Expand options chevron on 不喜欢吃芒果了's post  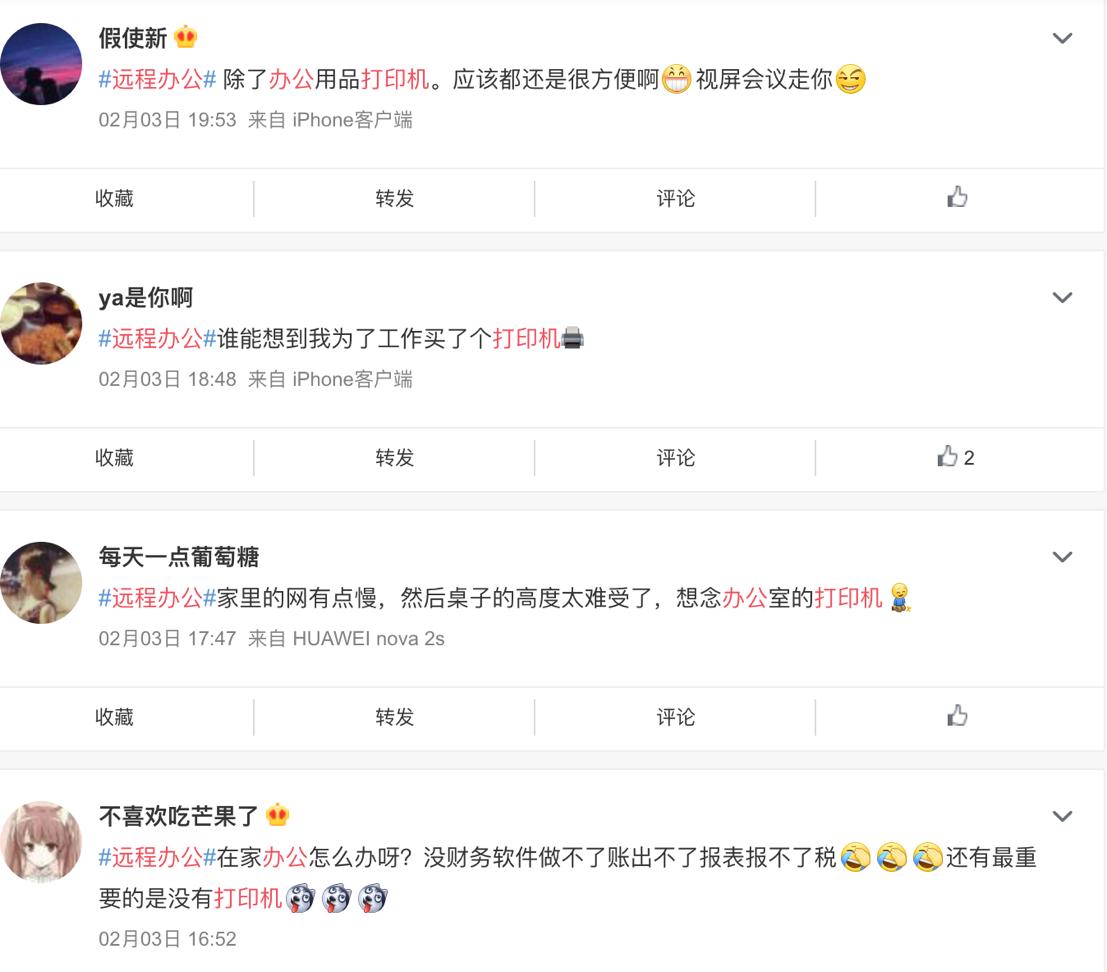(x=1062, y=816)
